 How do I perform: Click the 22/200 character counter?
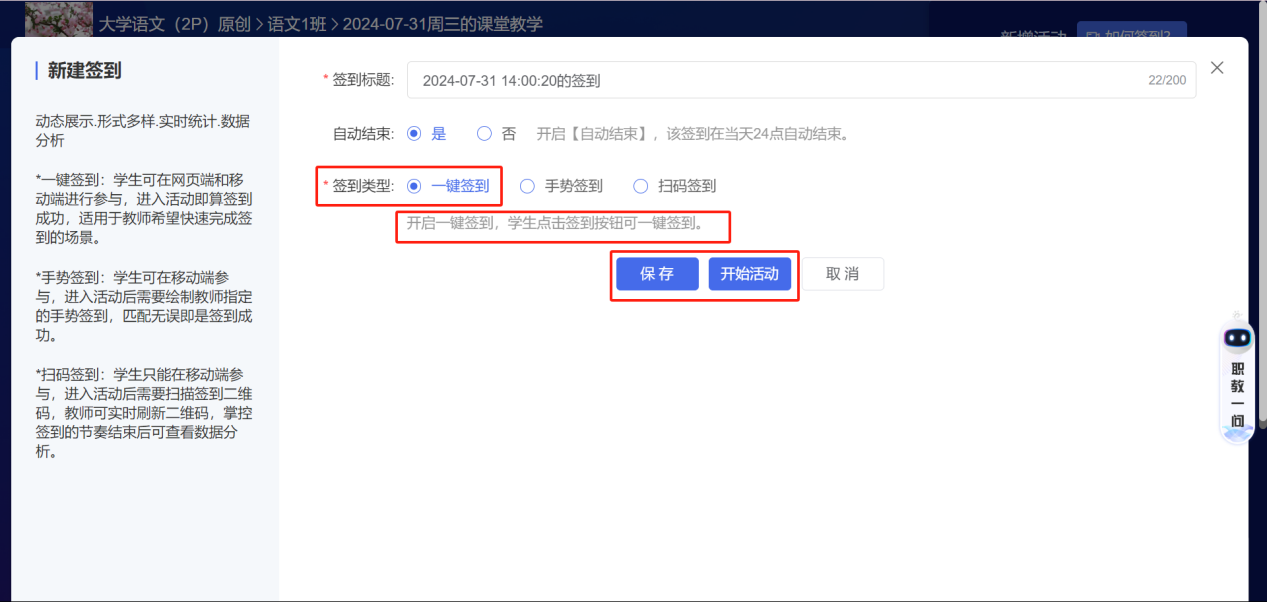[1167, 80]
